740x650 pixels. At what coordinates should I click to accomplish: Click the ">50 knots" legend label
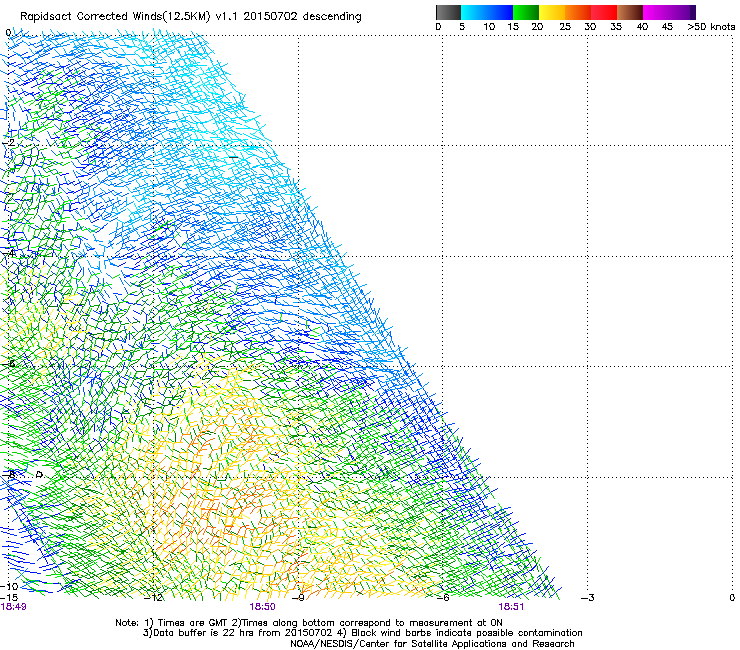click(711, 27)
